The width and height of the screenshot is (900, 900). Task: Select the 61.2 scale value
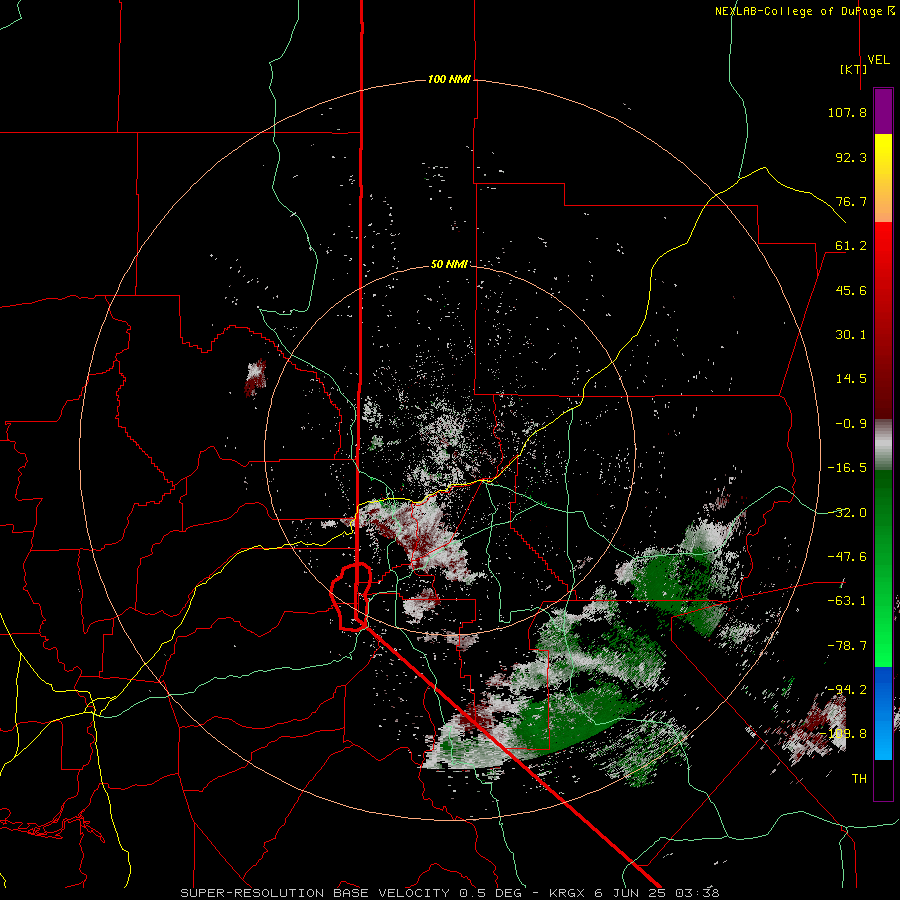coord(851,246)
